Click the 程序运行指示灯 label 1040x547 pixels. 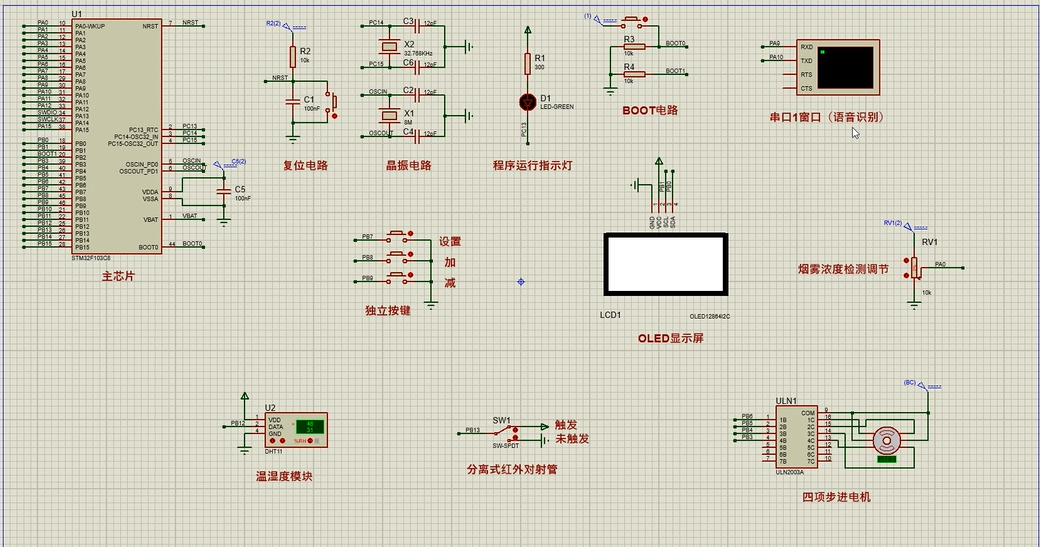pos(532,165)
